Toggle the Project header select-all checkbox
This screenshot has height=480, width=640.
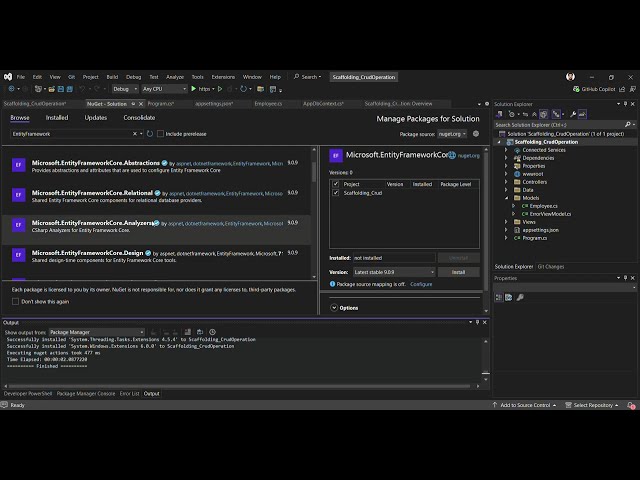coord(336,184)
